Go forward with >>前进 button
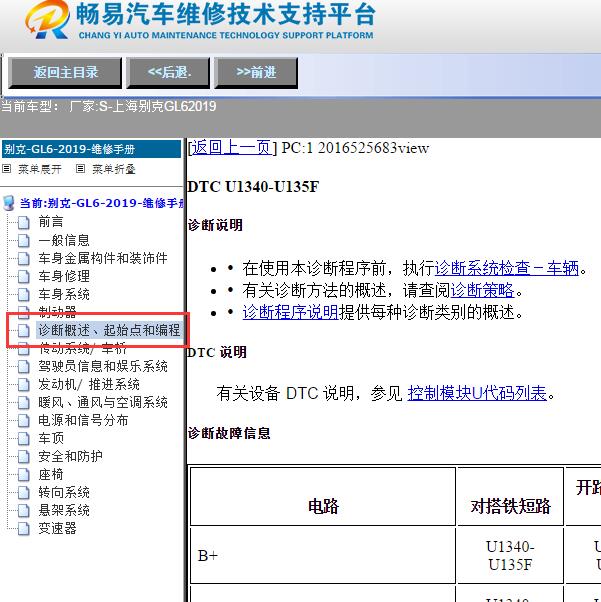The height and width of the screenshot is (602, 601). point(256,73)
